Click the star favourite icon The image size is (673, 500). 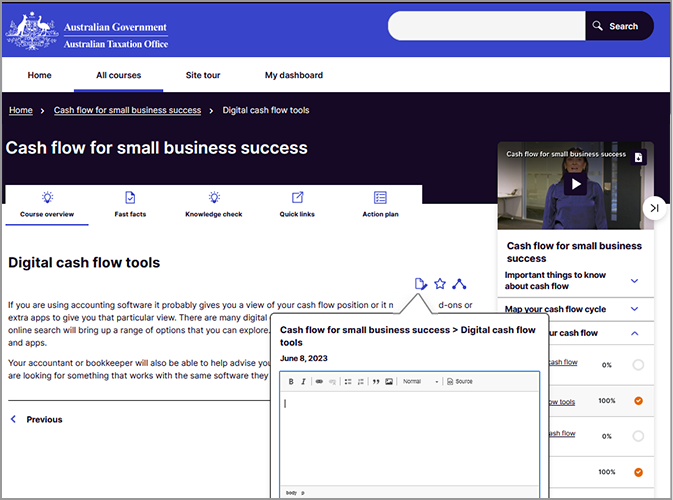(440, 284)
